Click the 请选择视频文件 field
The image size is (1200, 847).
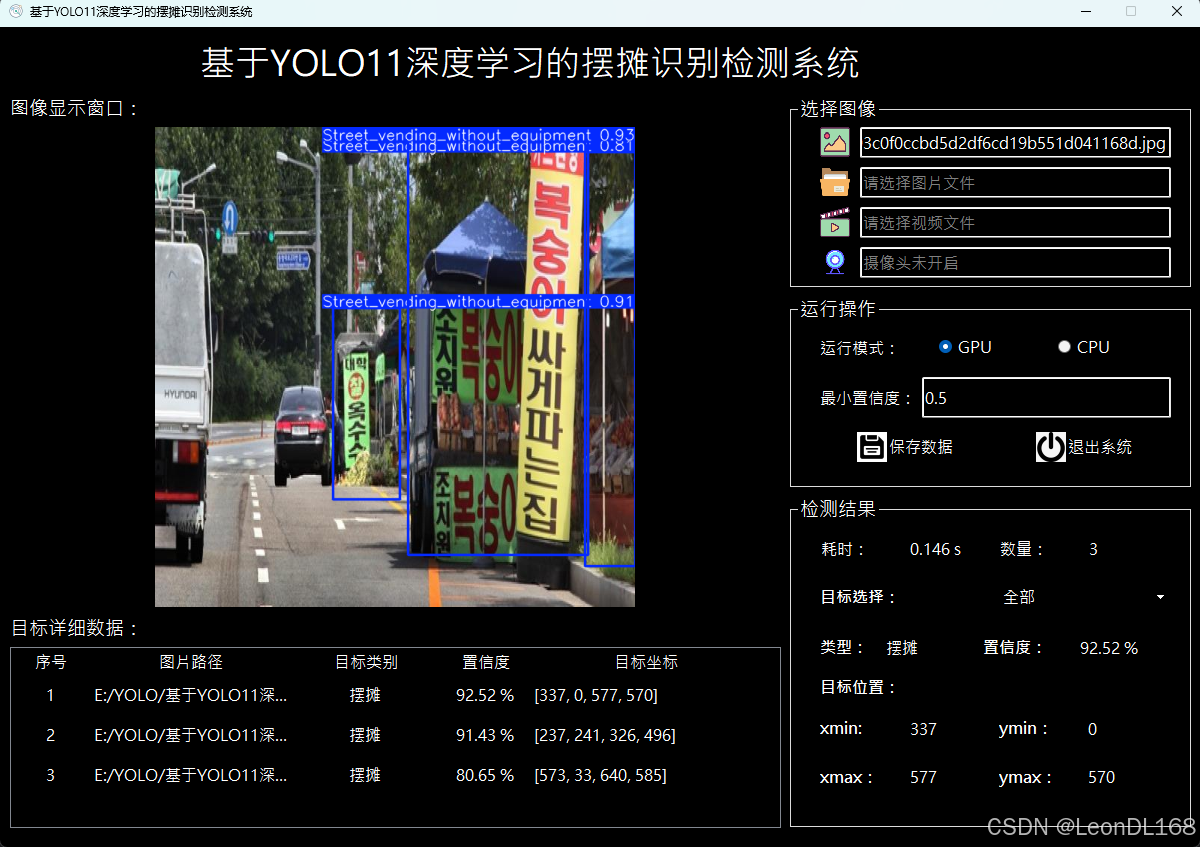[x=1015, y=222]
